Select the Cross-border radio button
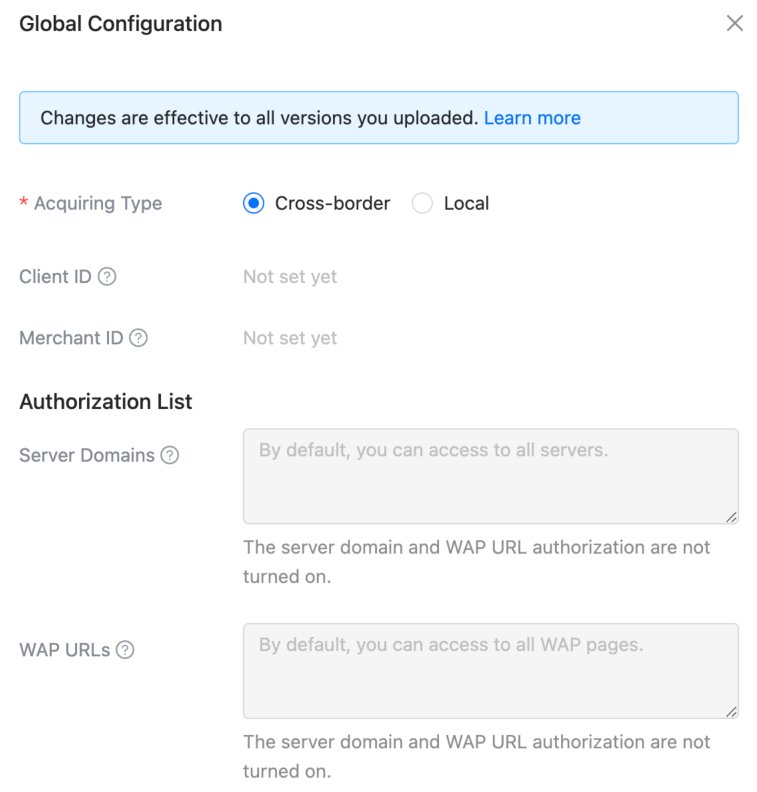 pyautogui.click(x=254, y=203)
